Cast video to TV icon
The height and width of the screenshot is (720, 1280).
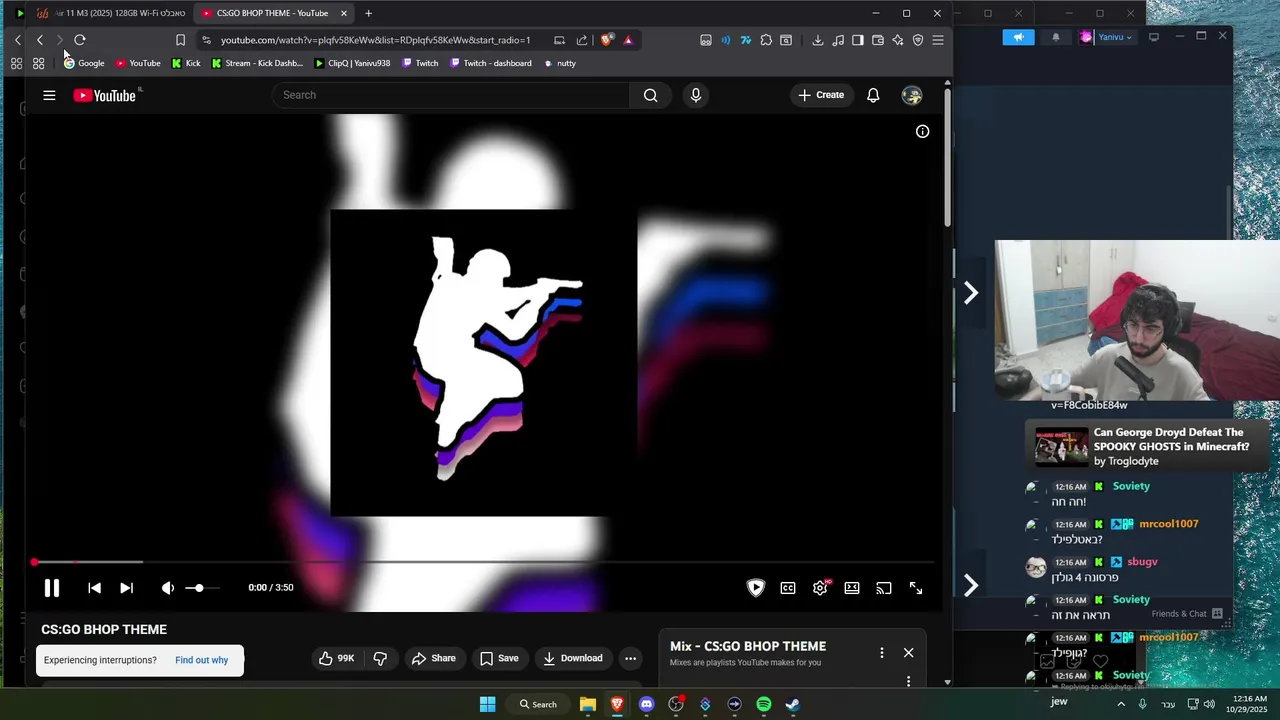click(x=884, y=588)
